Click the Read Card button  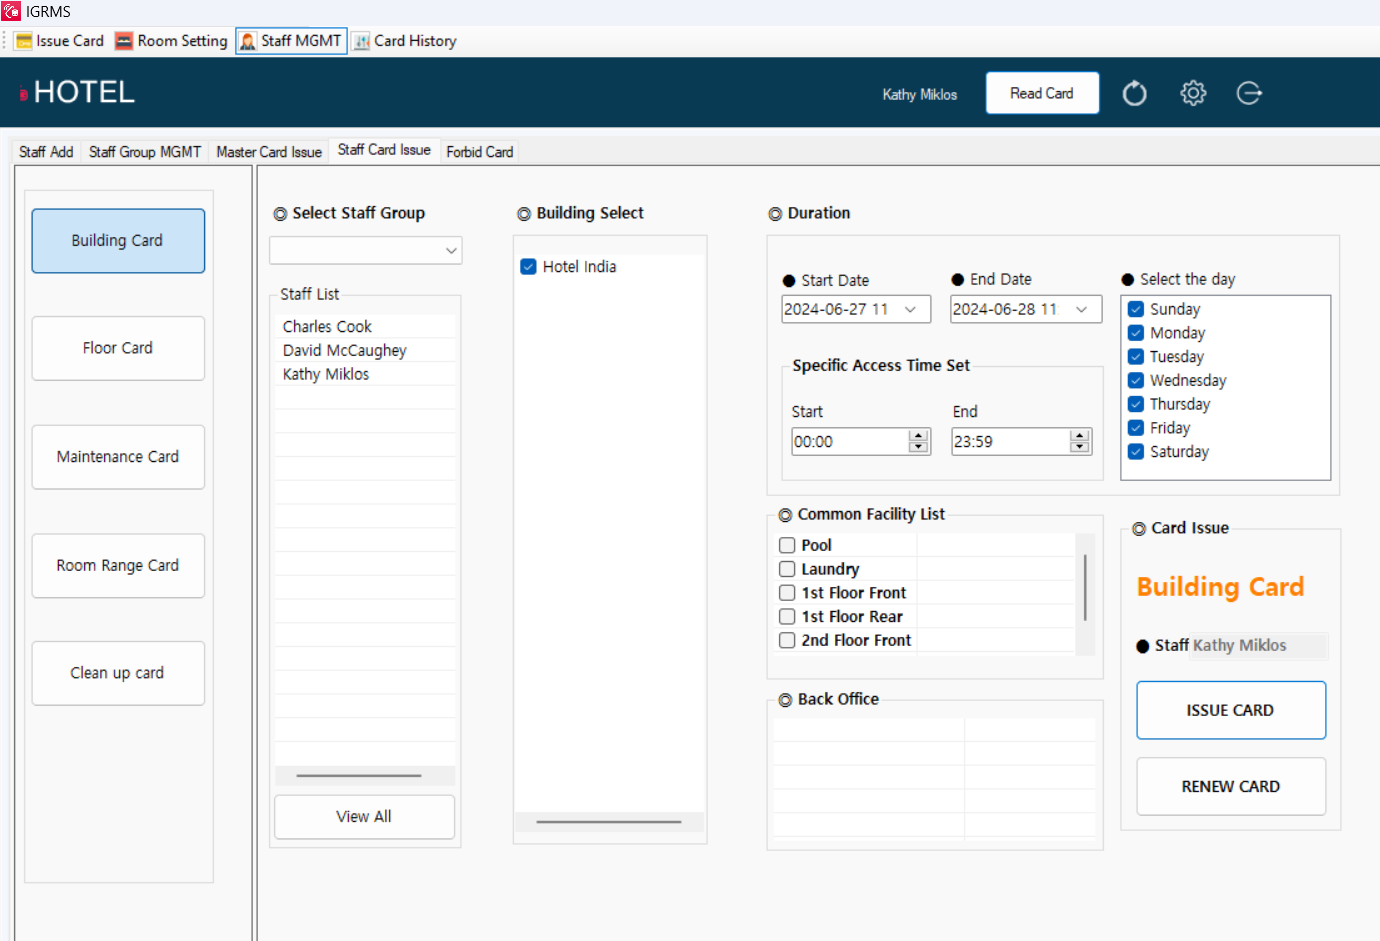point(1041,93)
